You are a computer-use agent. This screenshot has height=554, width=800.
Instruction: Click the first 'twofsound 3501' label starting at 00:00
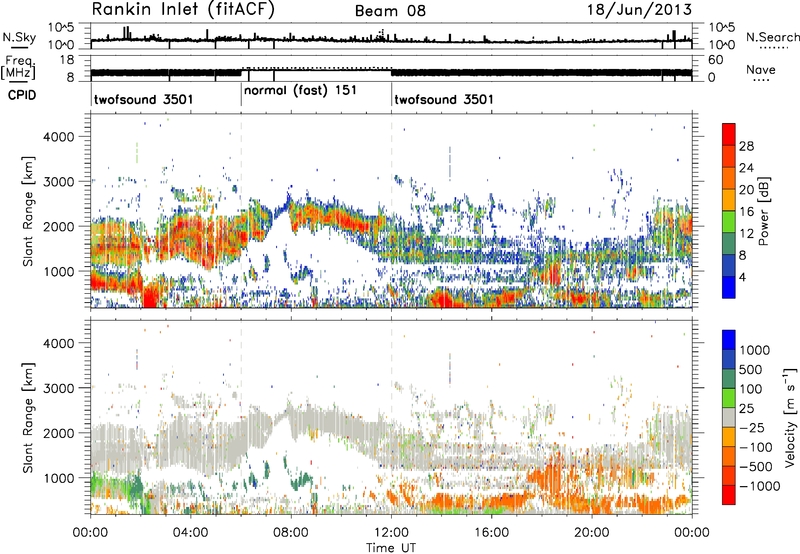pos(143,99)
